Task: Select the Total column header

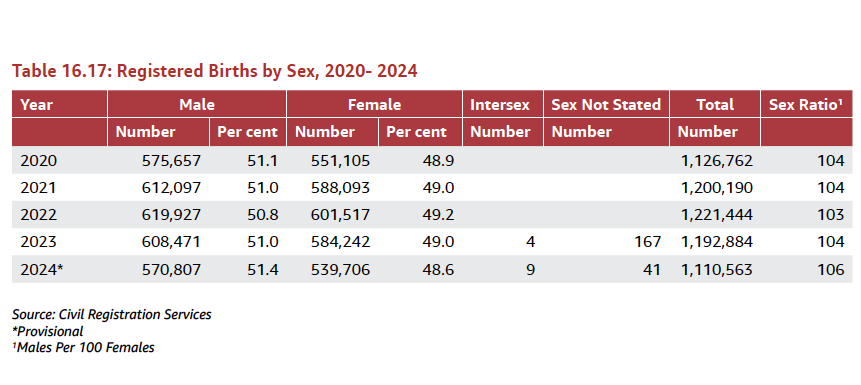Action: pos(715,104)
